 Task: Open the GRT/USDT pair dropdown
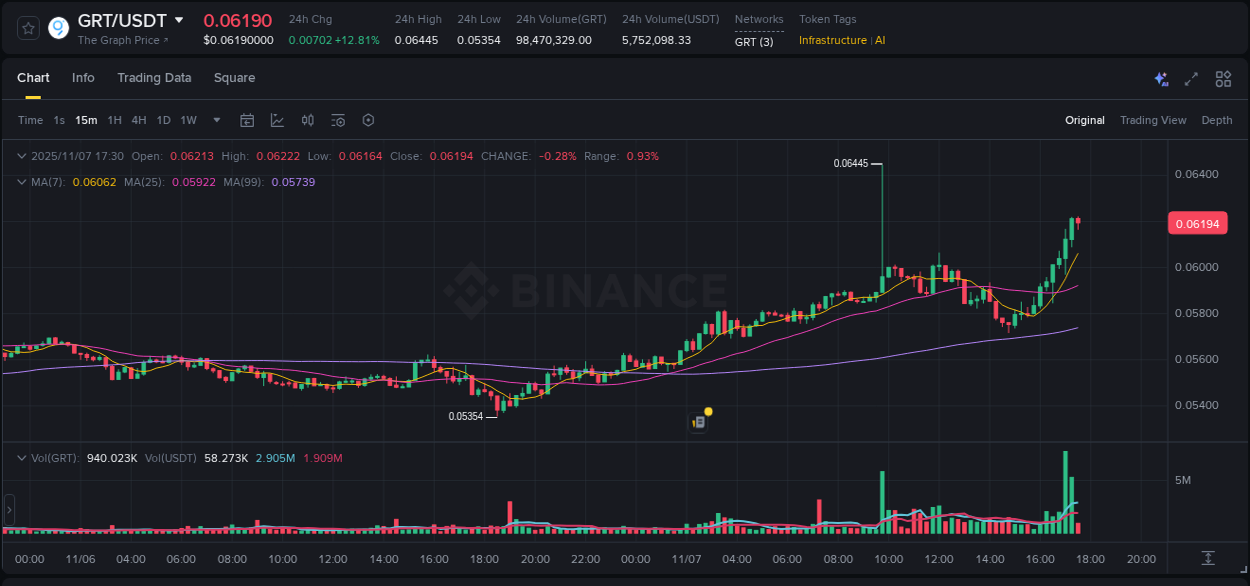pos(179,19)
